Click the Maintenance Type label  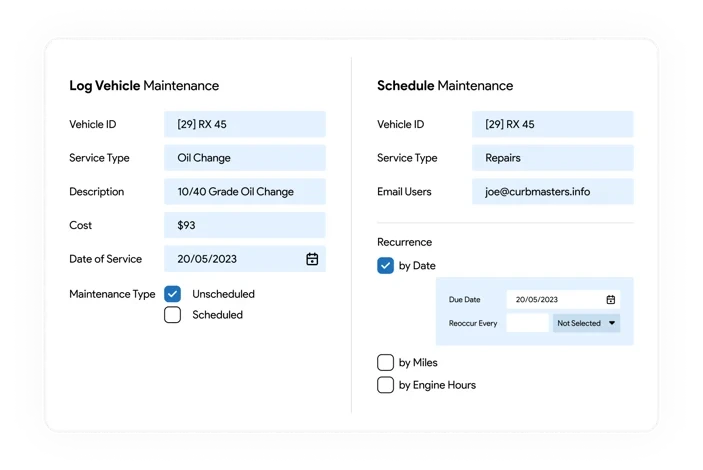click(112, 294)
